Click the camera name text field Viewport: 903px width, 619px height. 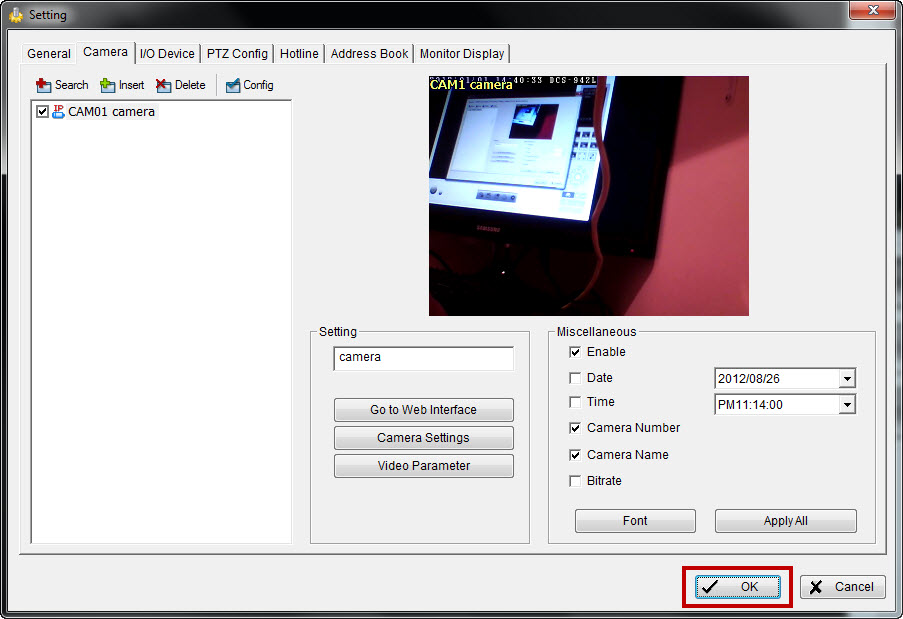(x=423, y=358)
